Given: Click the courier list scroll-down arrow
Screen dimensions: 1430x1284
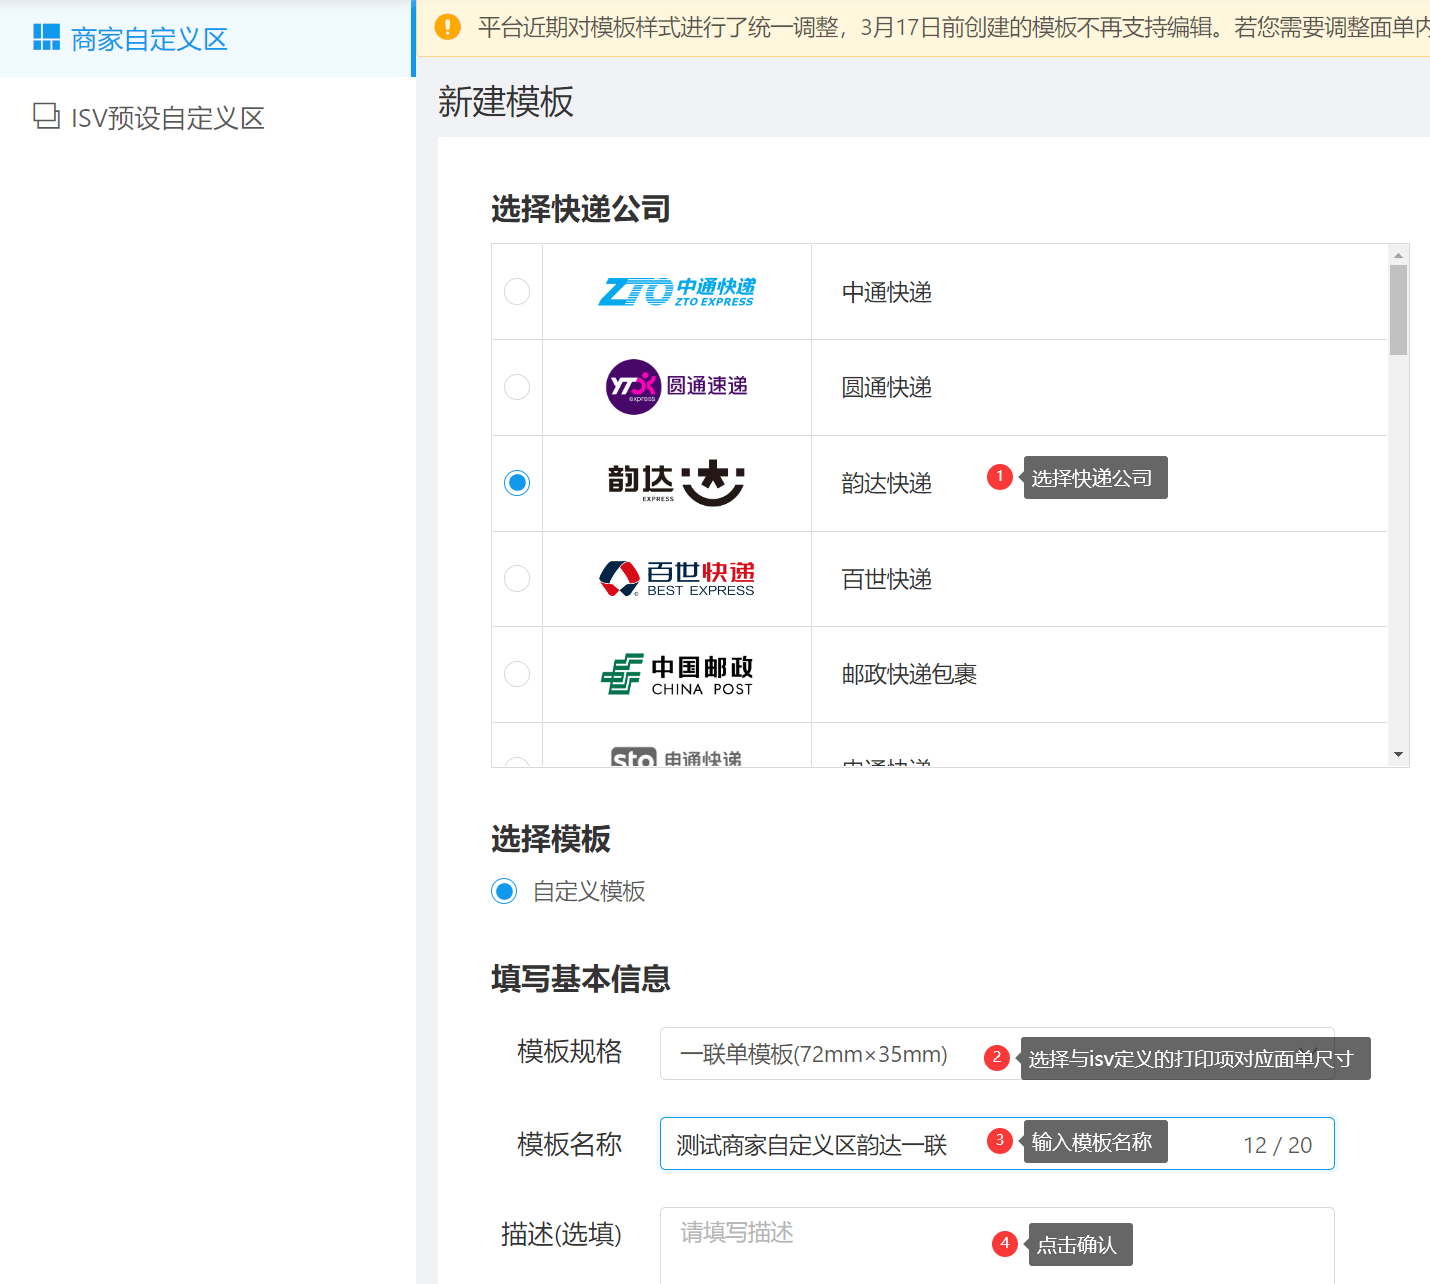Looking at the screenshot, I should pos(1398,755).
